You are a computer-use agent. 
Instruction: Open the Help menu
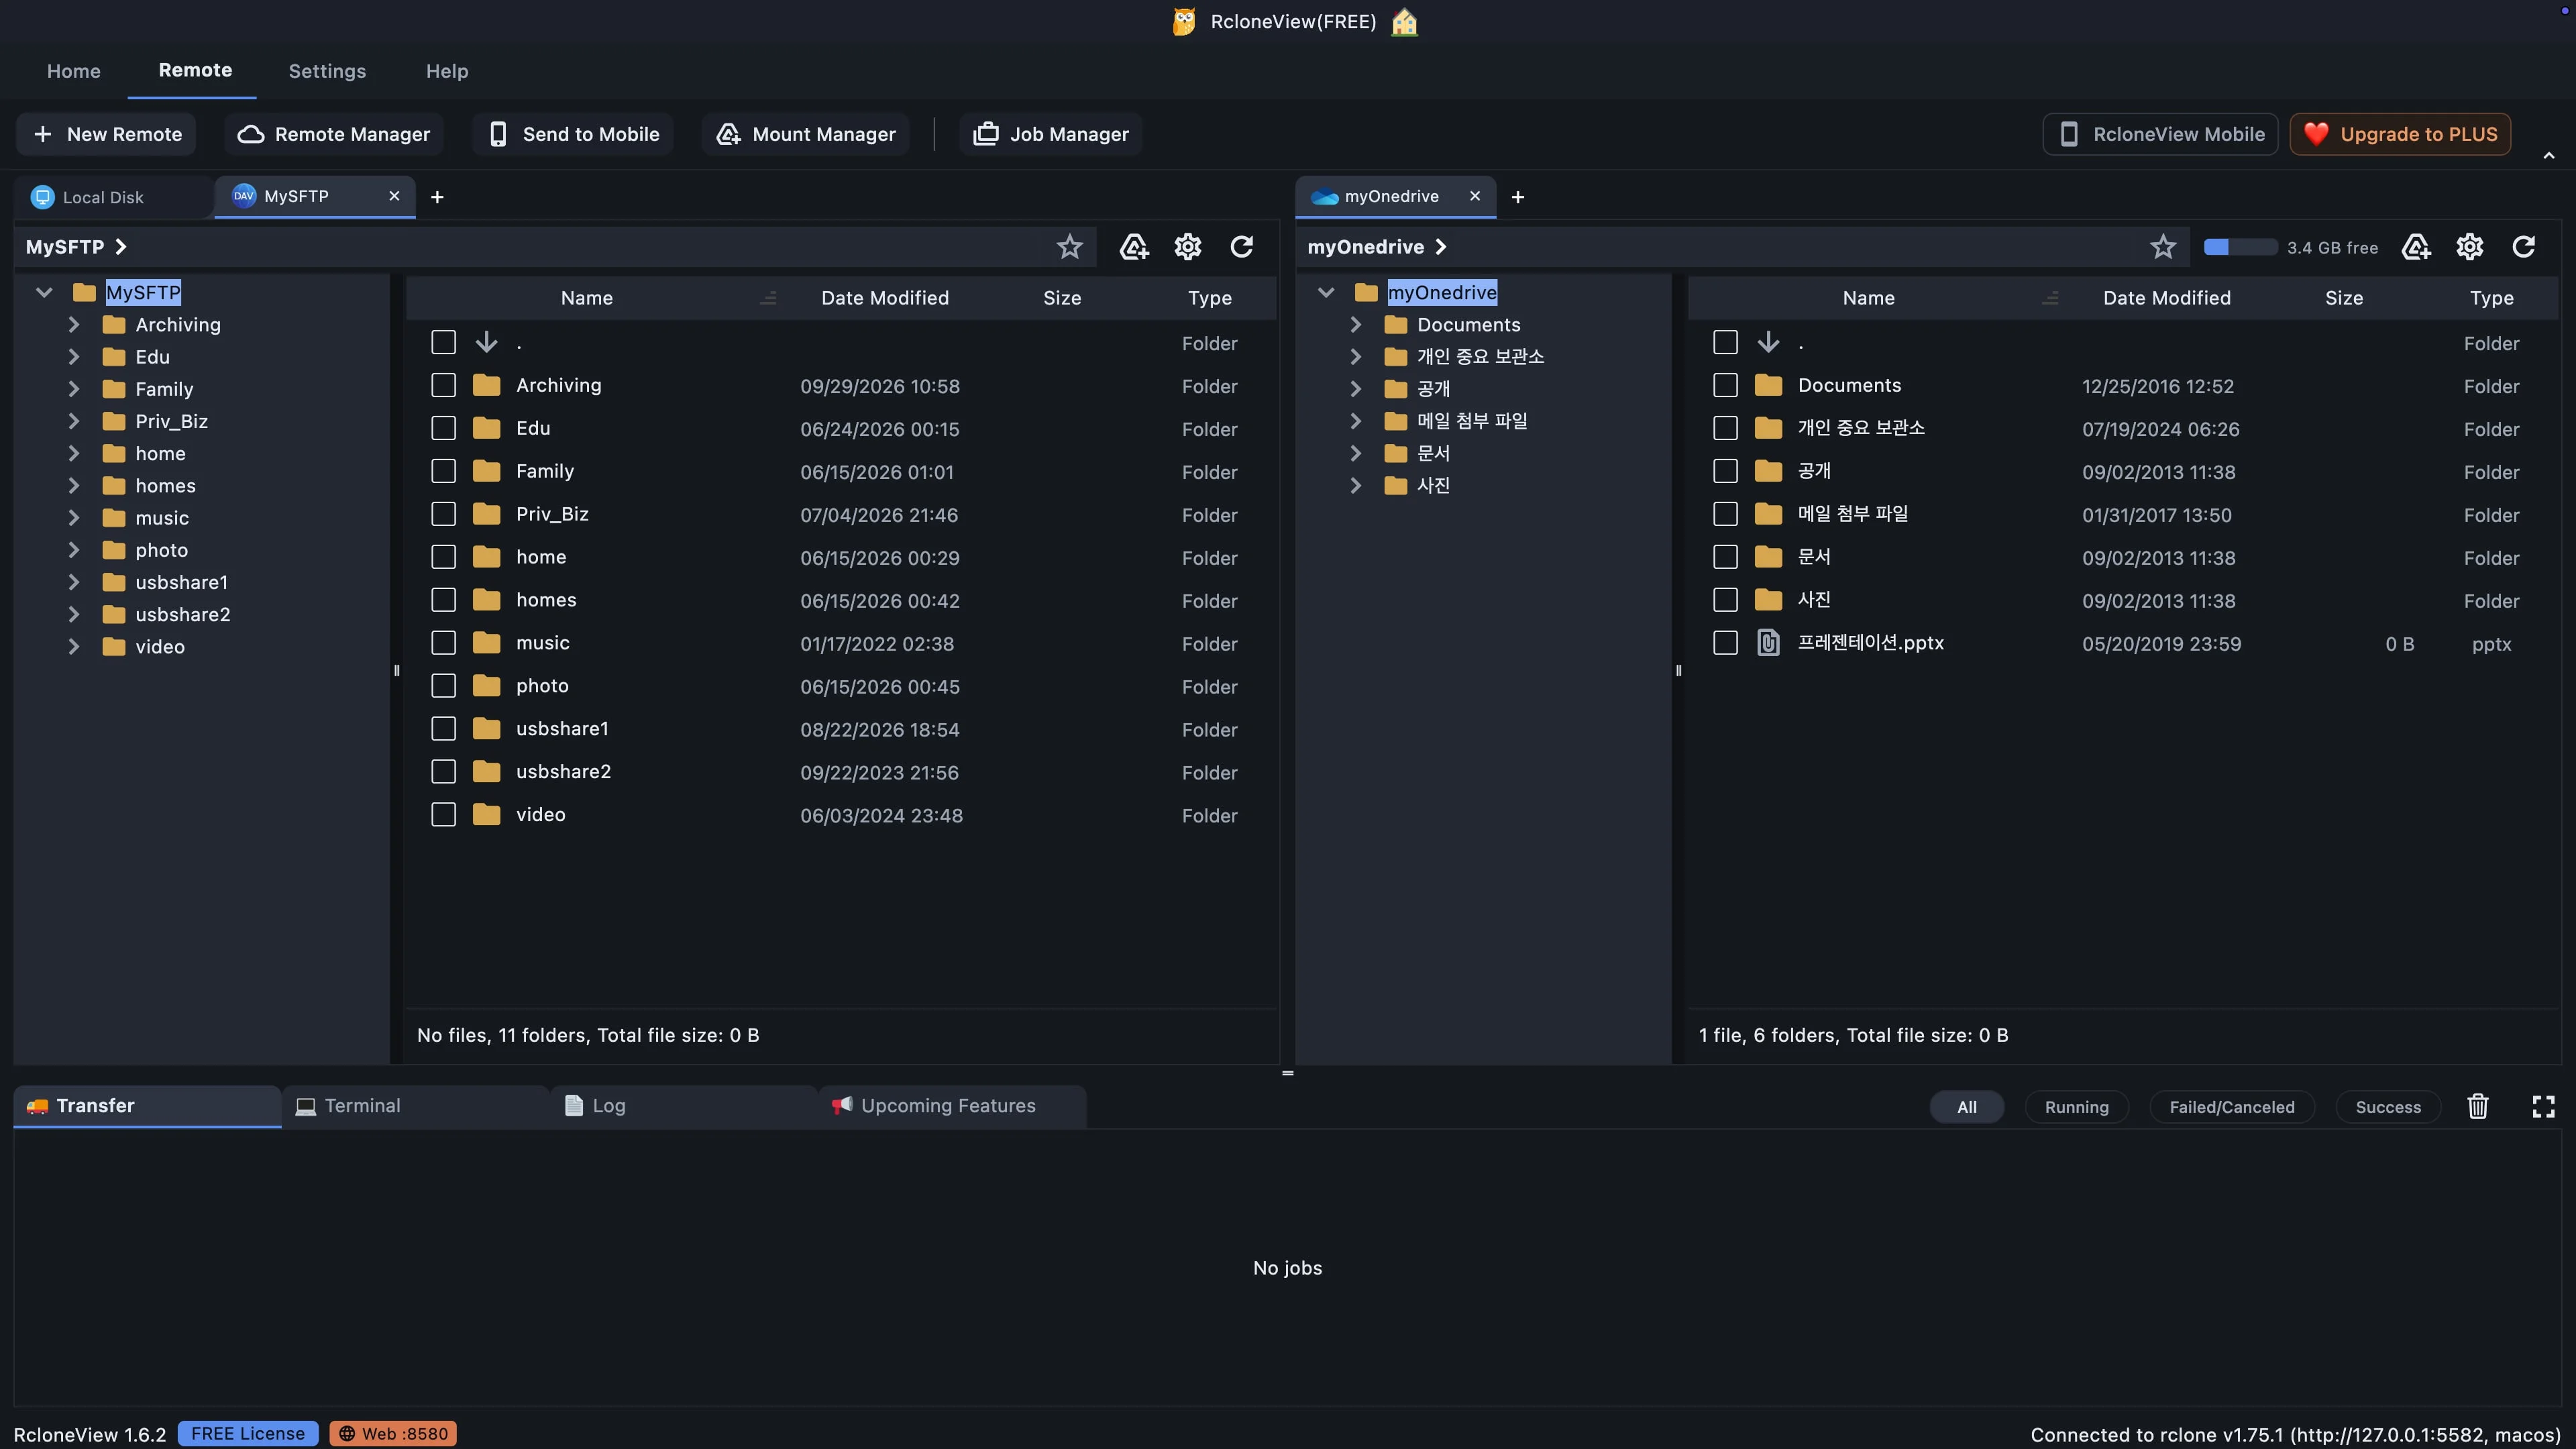(x=447, y=71)
